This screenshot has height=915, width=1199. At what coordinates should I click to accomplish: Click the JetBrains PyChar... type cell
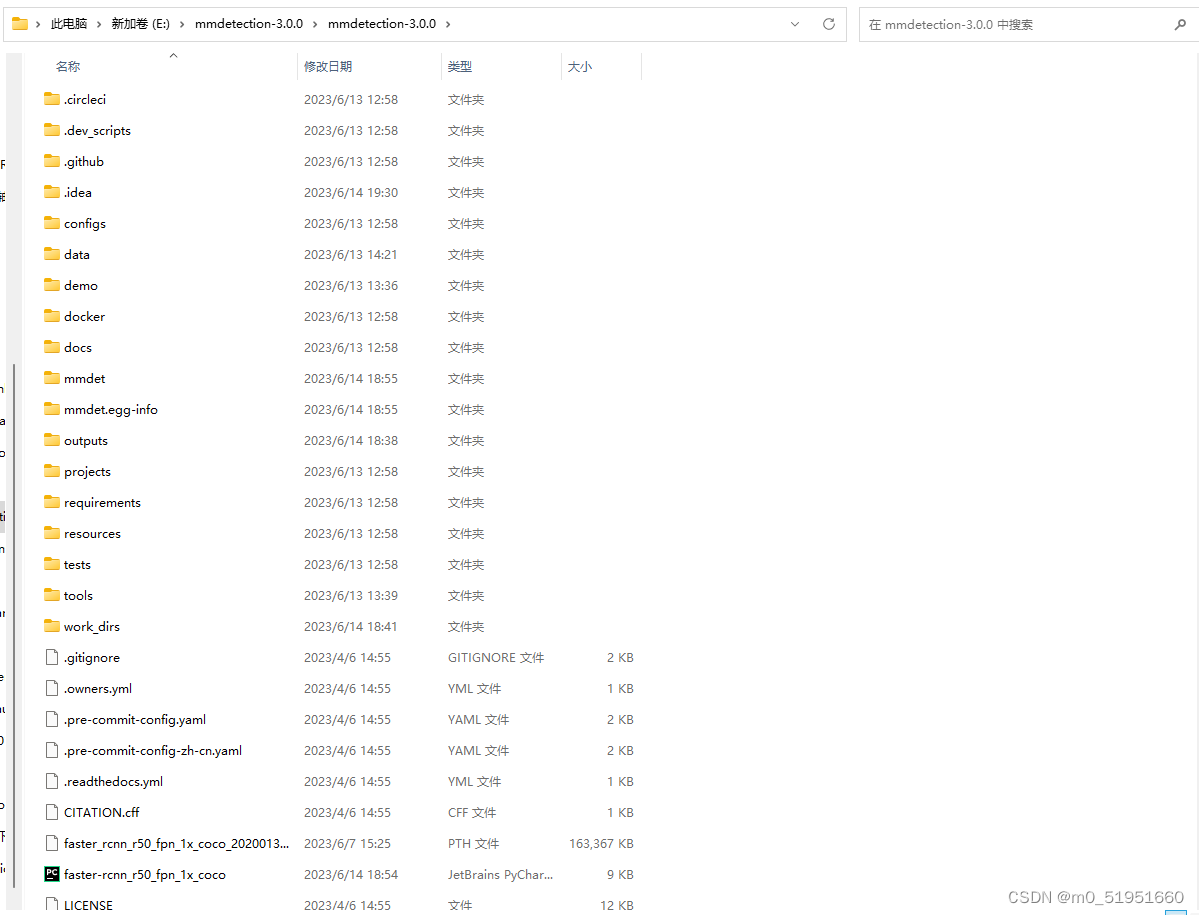point(500,874)
